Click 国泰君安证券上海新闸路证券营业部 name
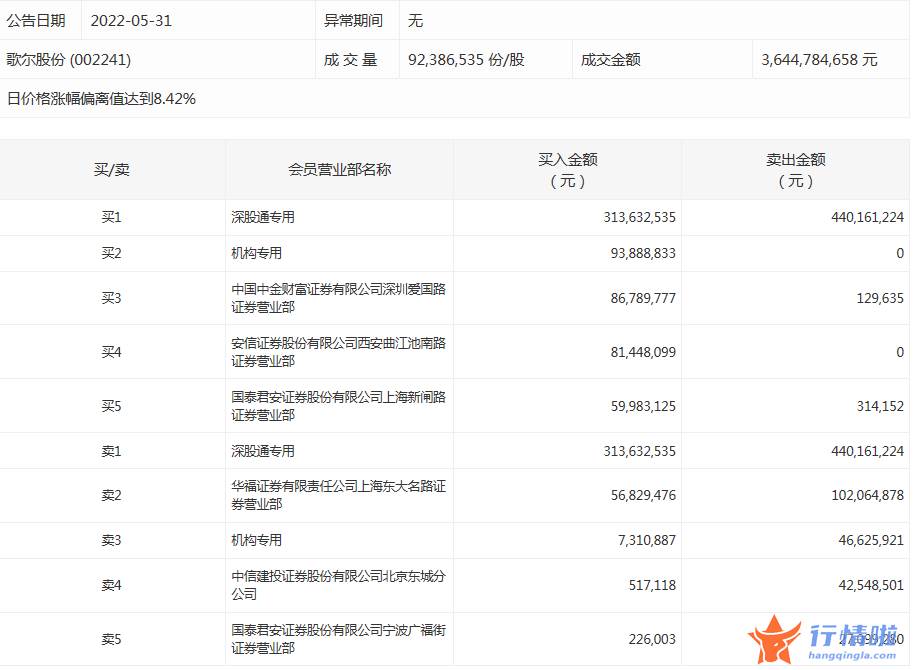This screenshot has width=913, height=670. pyautogui.click(x=338, y=406)
